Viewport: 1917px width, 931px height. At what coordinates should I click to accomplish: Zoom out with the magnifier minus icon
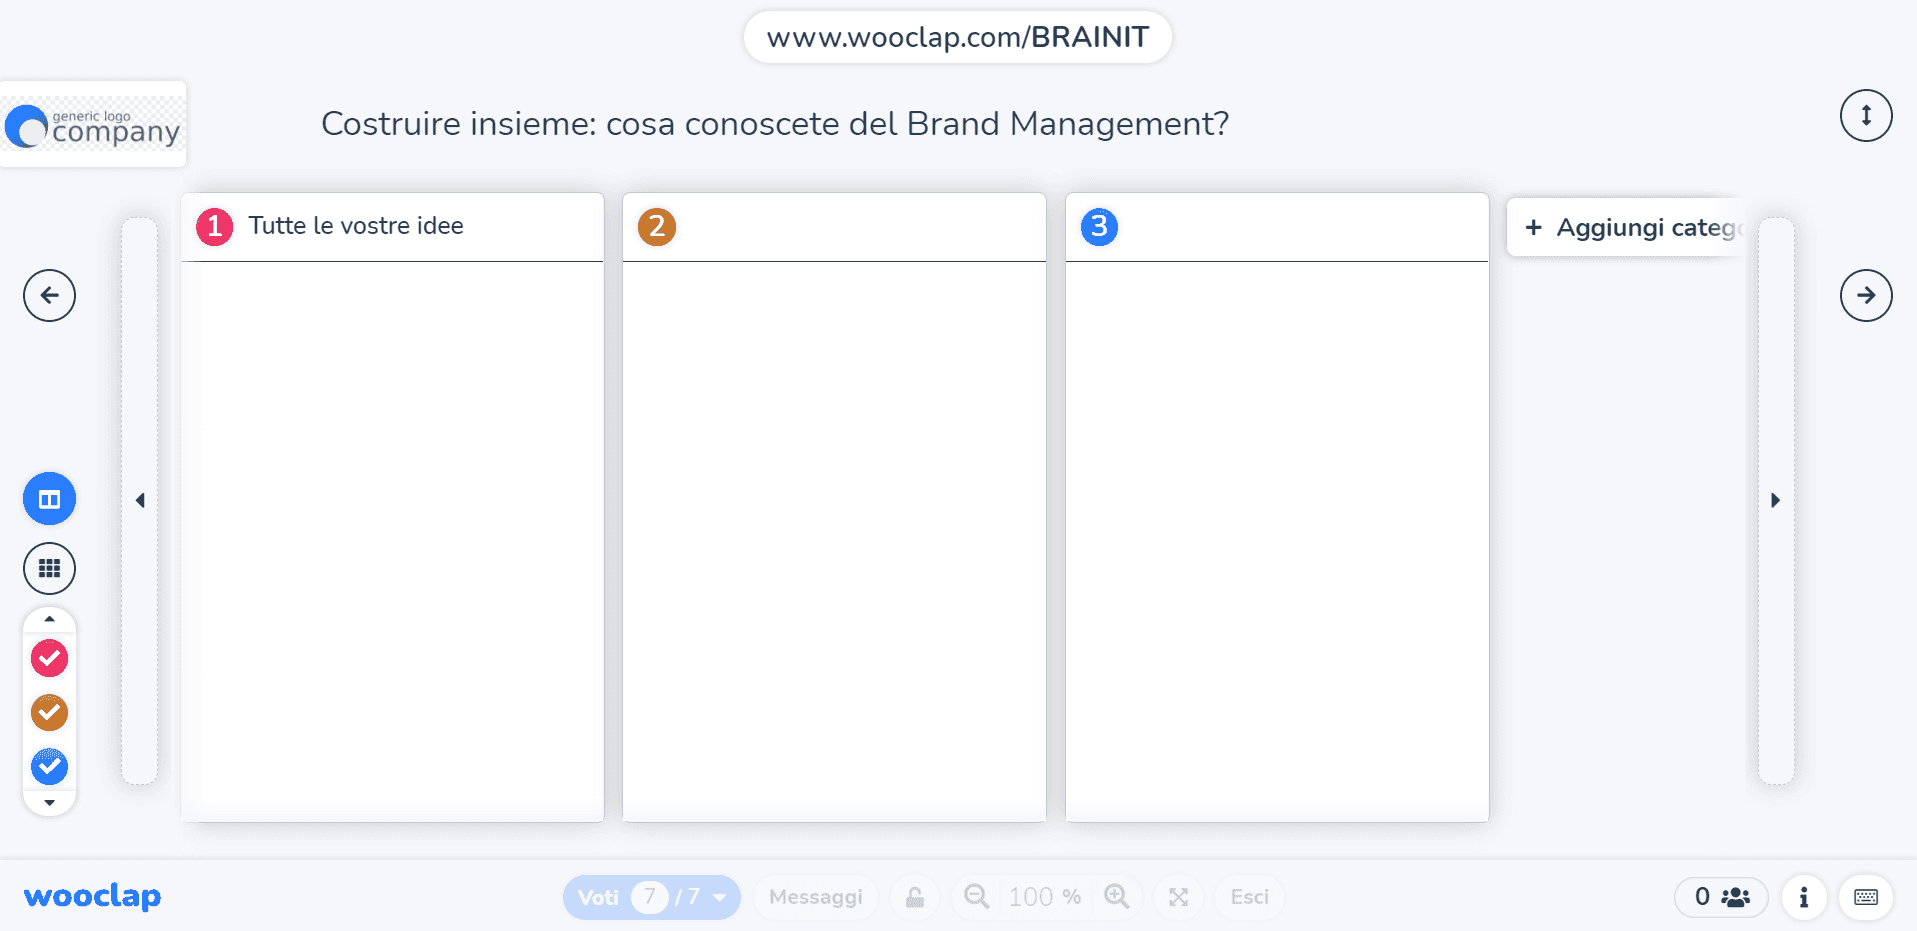pyautogui.click(x=977, y=897)
